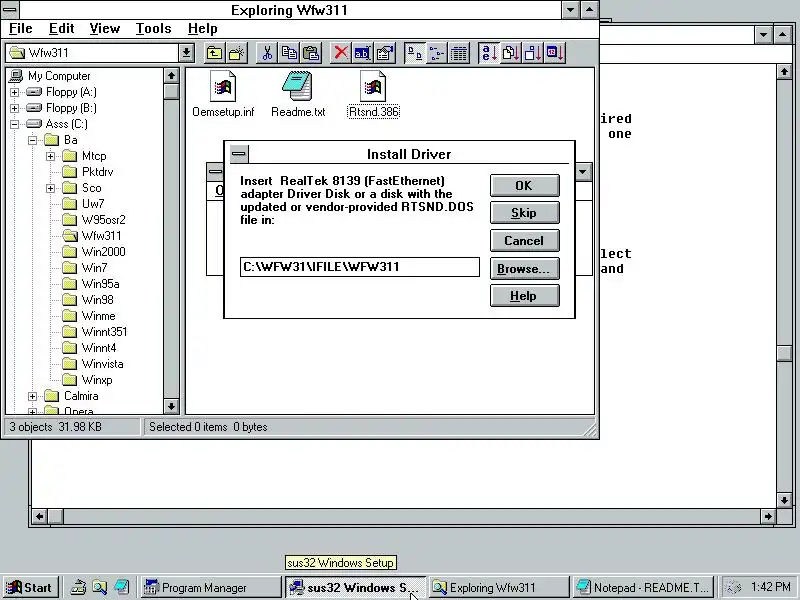
Task: Copy selected files toolbar icon
Action: (289, 53)
